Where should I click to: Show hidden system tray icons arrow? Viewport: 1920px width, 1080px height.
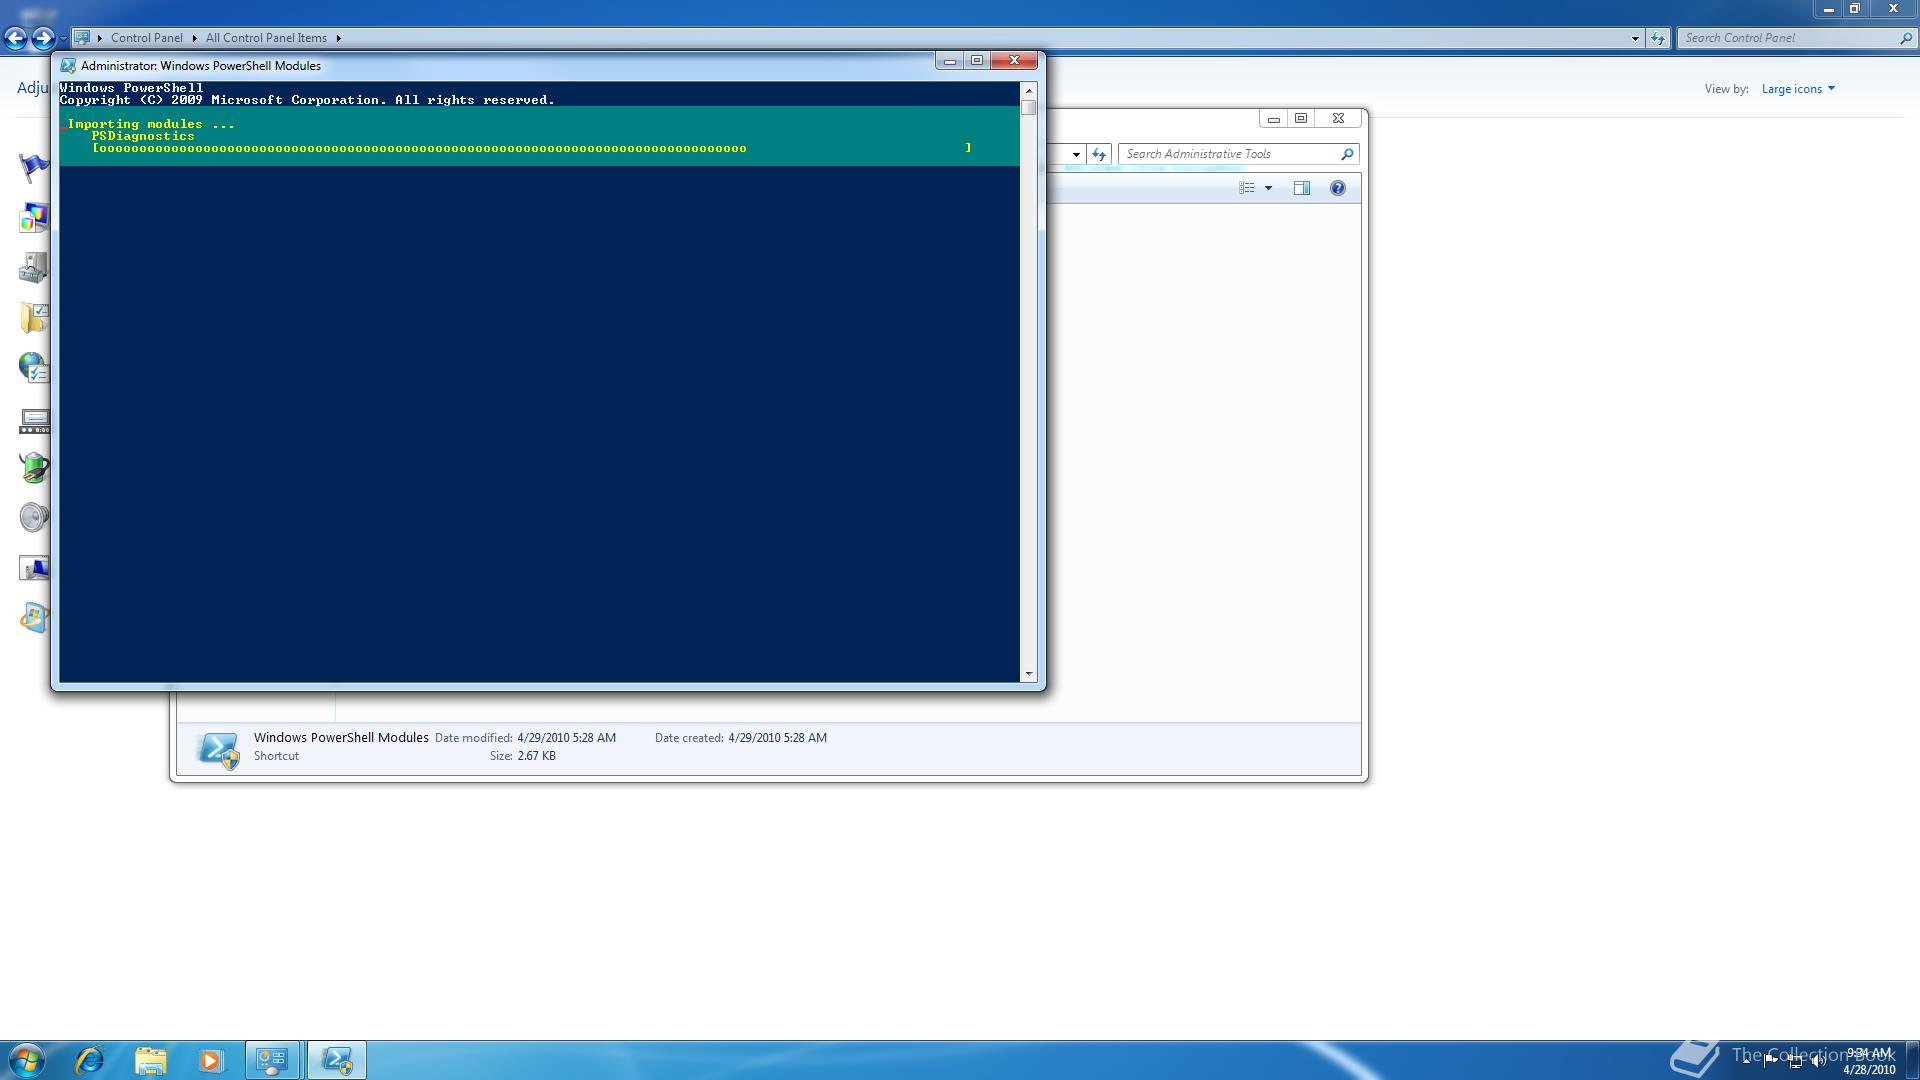[x=1747, y=1060]
